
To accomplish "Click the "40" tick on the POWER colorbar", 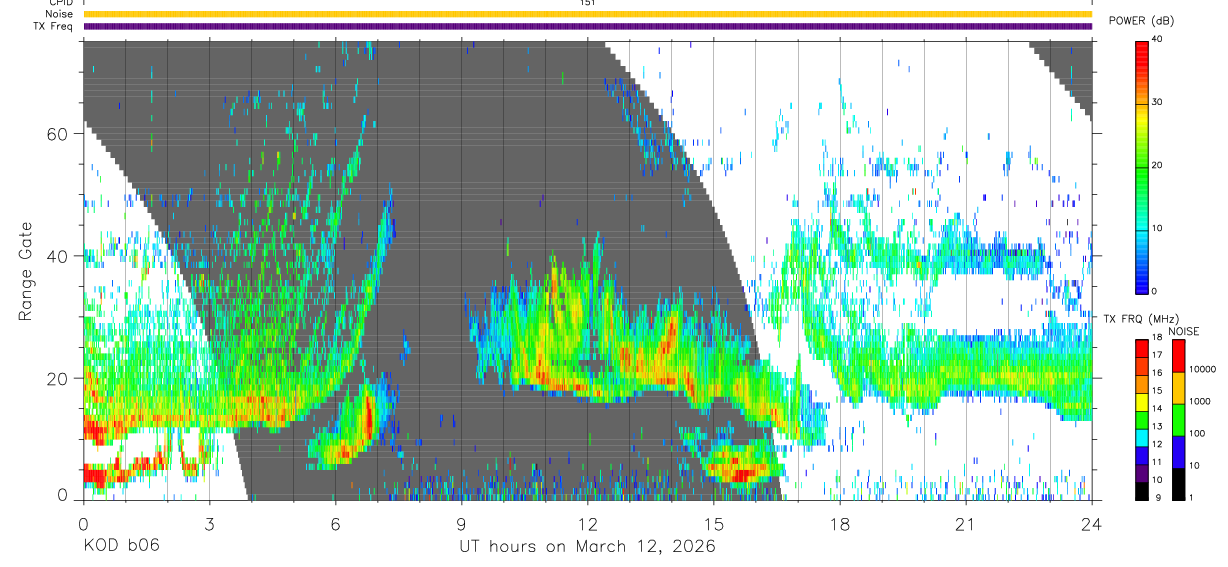I will (x=1157, y=39).
